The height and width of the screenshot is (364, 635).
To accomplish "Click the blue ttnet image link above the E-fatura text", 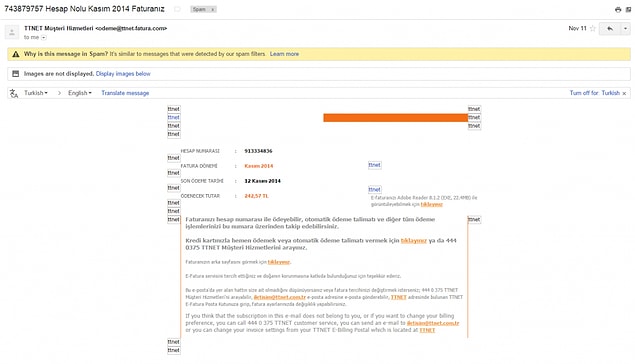I will (x=375, y=189).
